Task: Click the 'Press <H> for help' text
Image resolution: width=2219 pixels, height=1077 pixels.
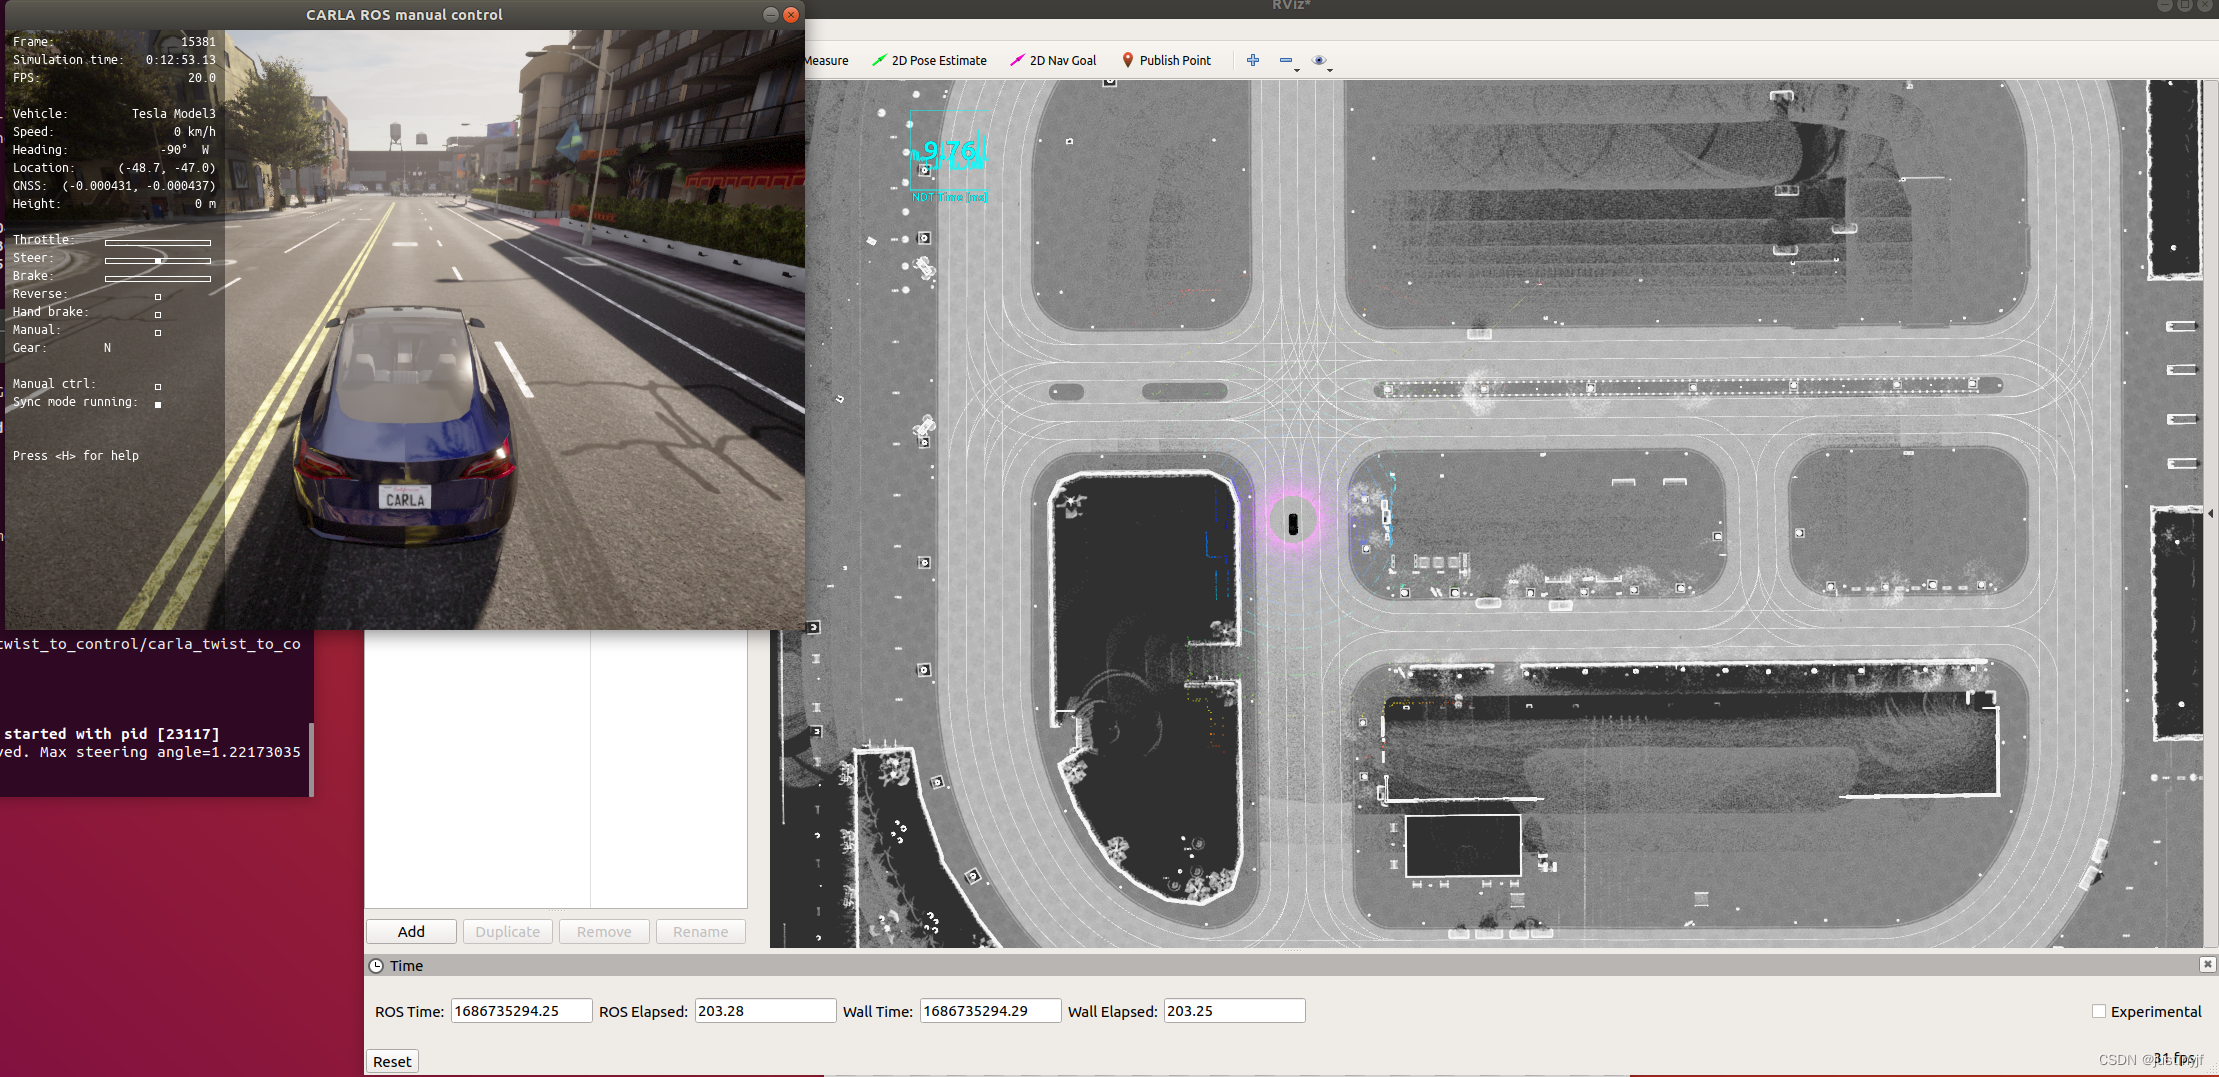Action: pyautogui.click(x=76, y=456)
